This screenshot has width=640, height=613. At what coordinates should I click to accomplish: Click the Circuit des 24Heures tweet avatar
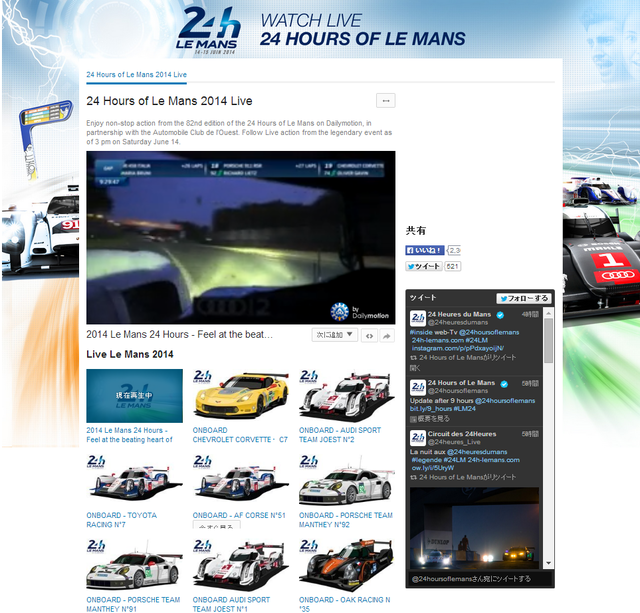tap(418, 438)
